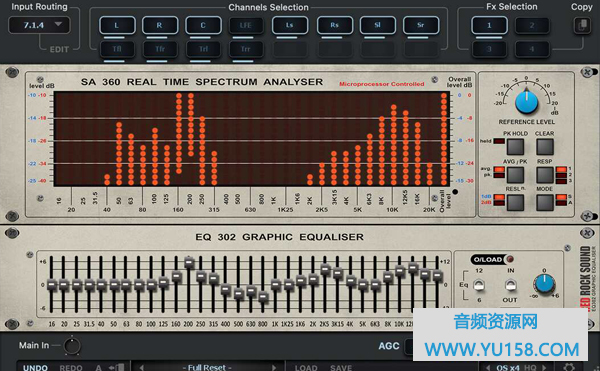Toggle the LFE channel button
The image size is (600, 371).
tap(246, 25)
